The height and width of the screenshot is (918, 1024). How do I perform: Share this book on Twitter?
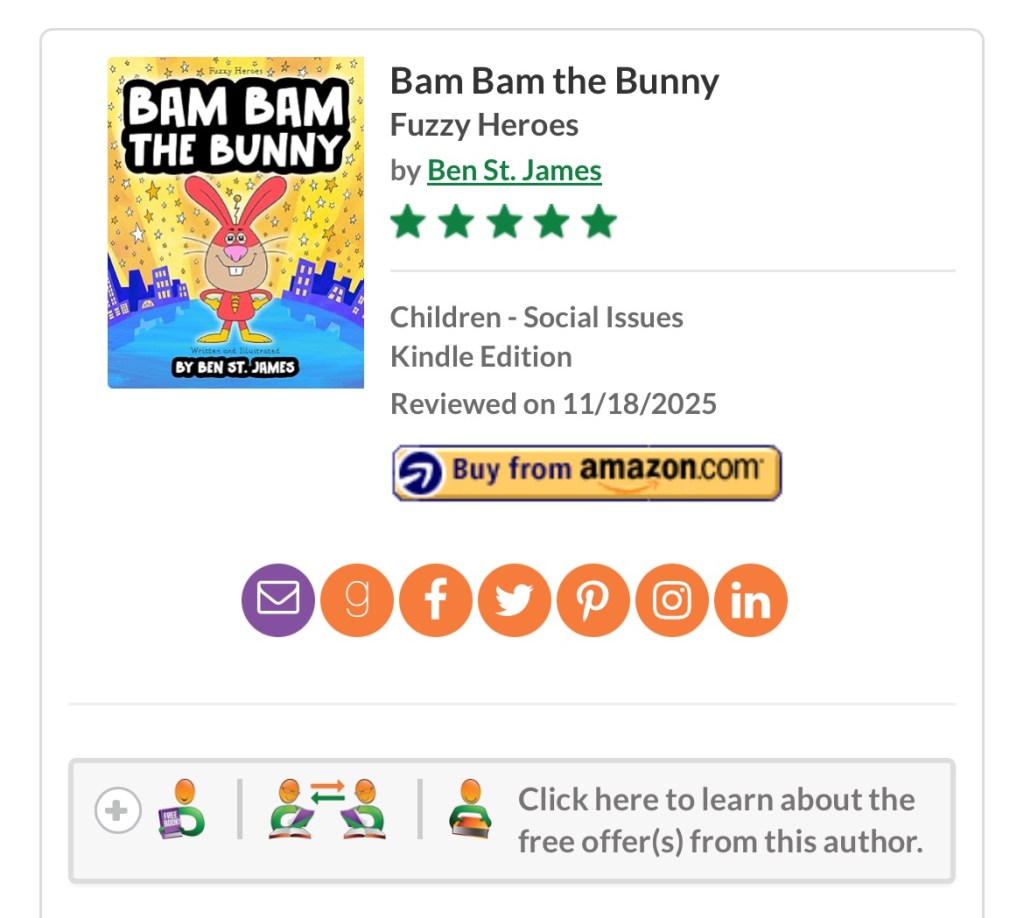point(514,600)
